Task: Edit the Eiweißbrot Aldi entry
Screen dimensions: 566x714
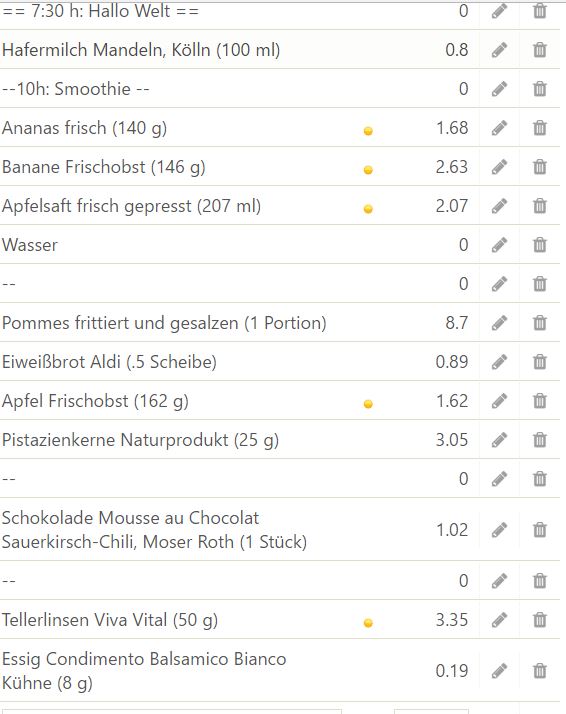Action: [x=500, y=362]
